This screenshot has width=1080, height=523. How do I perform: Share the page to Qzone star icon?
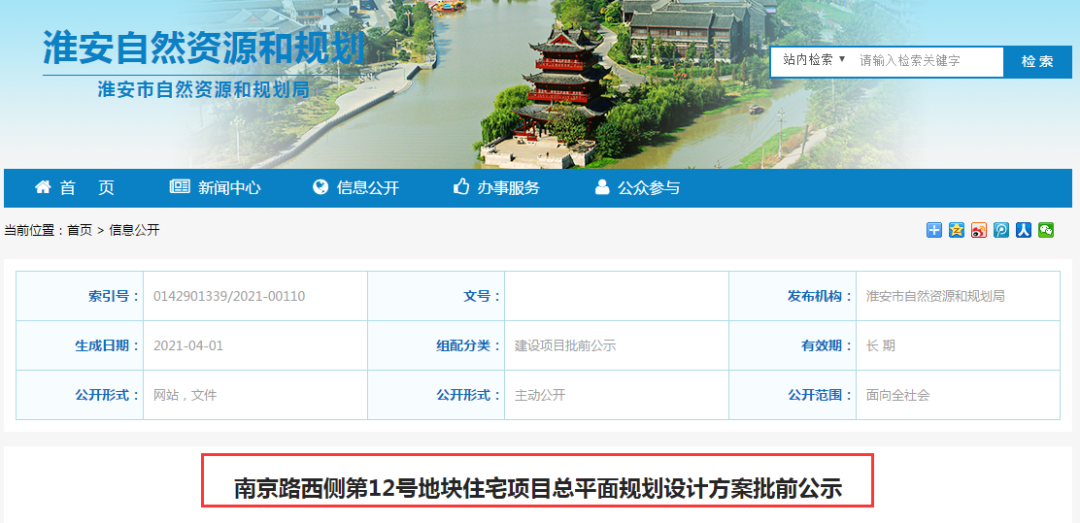(956, 230)
